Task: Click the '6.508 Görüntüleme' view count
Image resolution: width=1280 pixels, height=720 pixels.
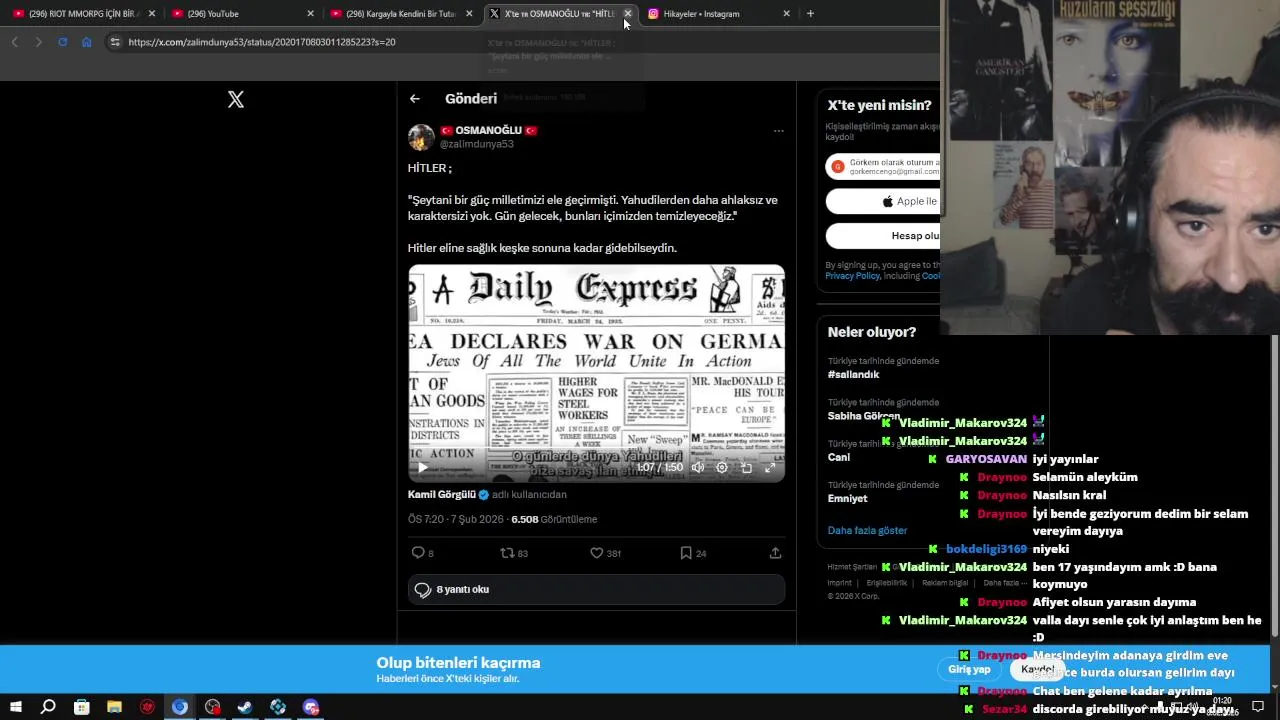Action: (554, 519)
